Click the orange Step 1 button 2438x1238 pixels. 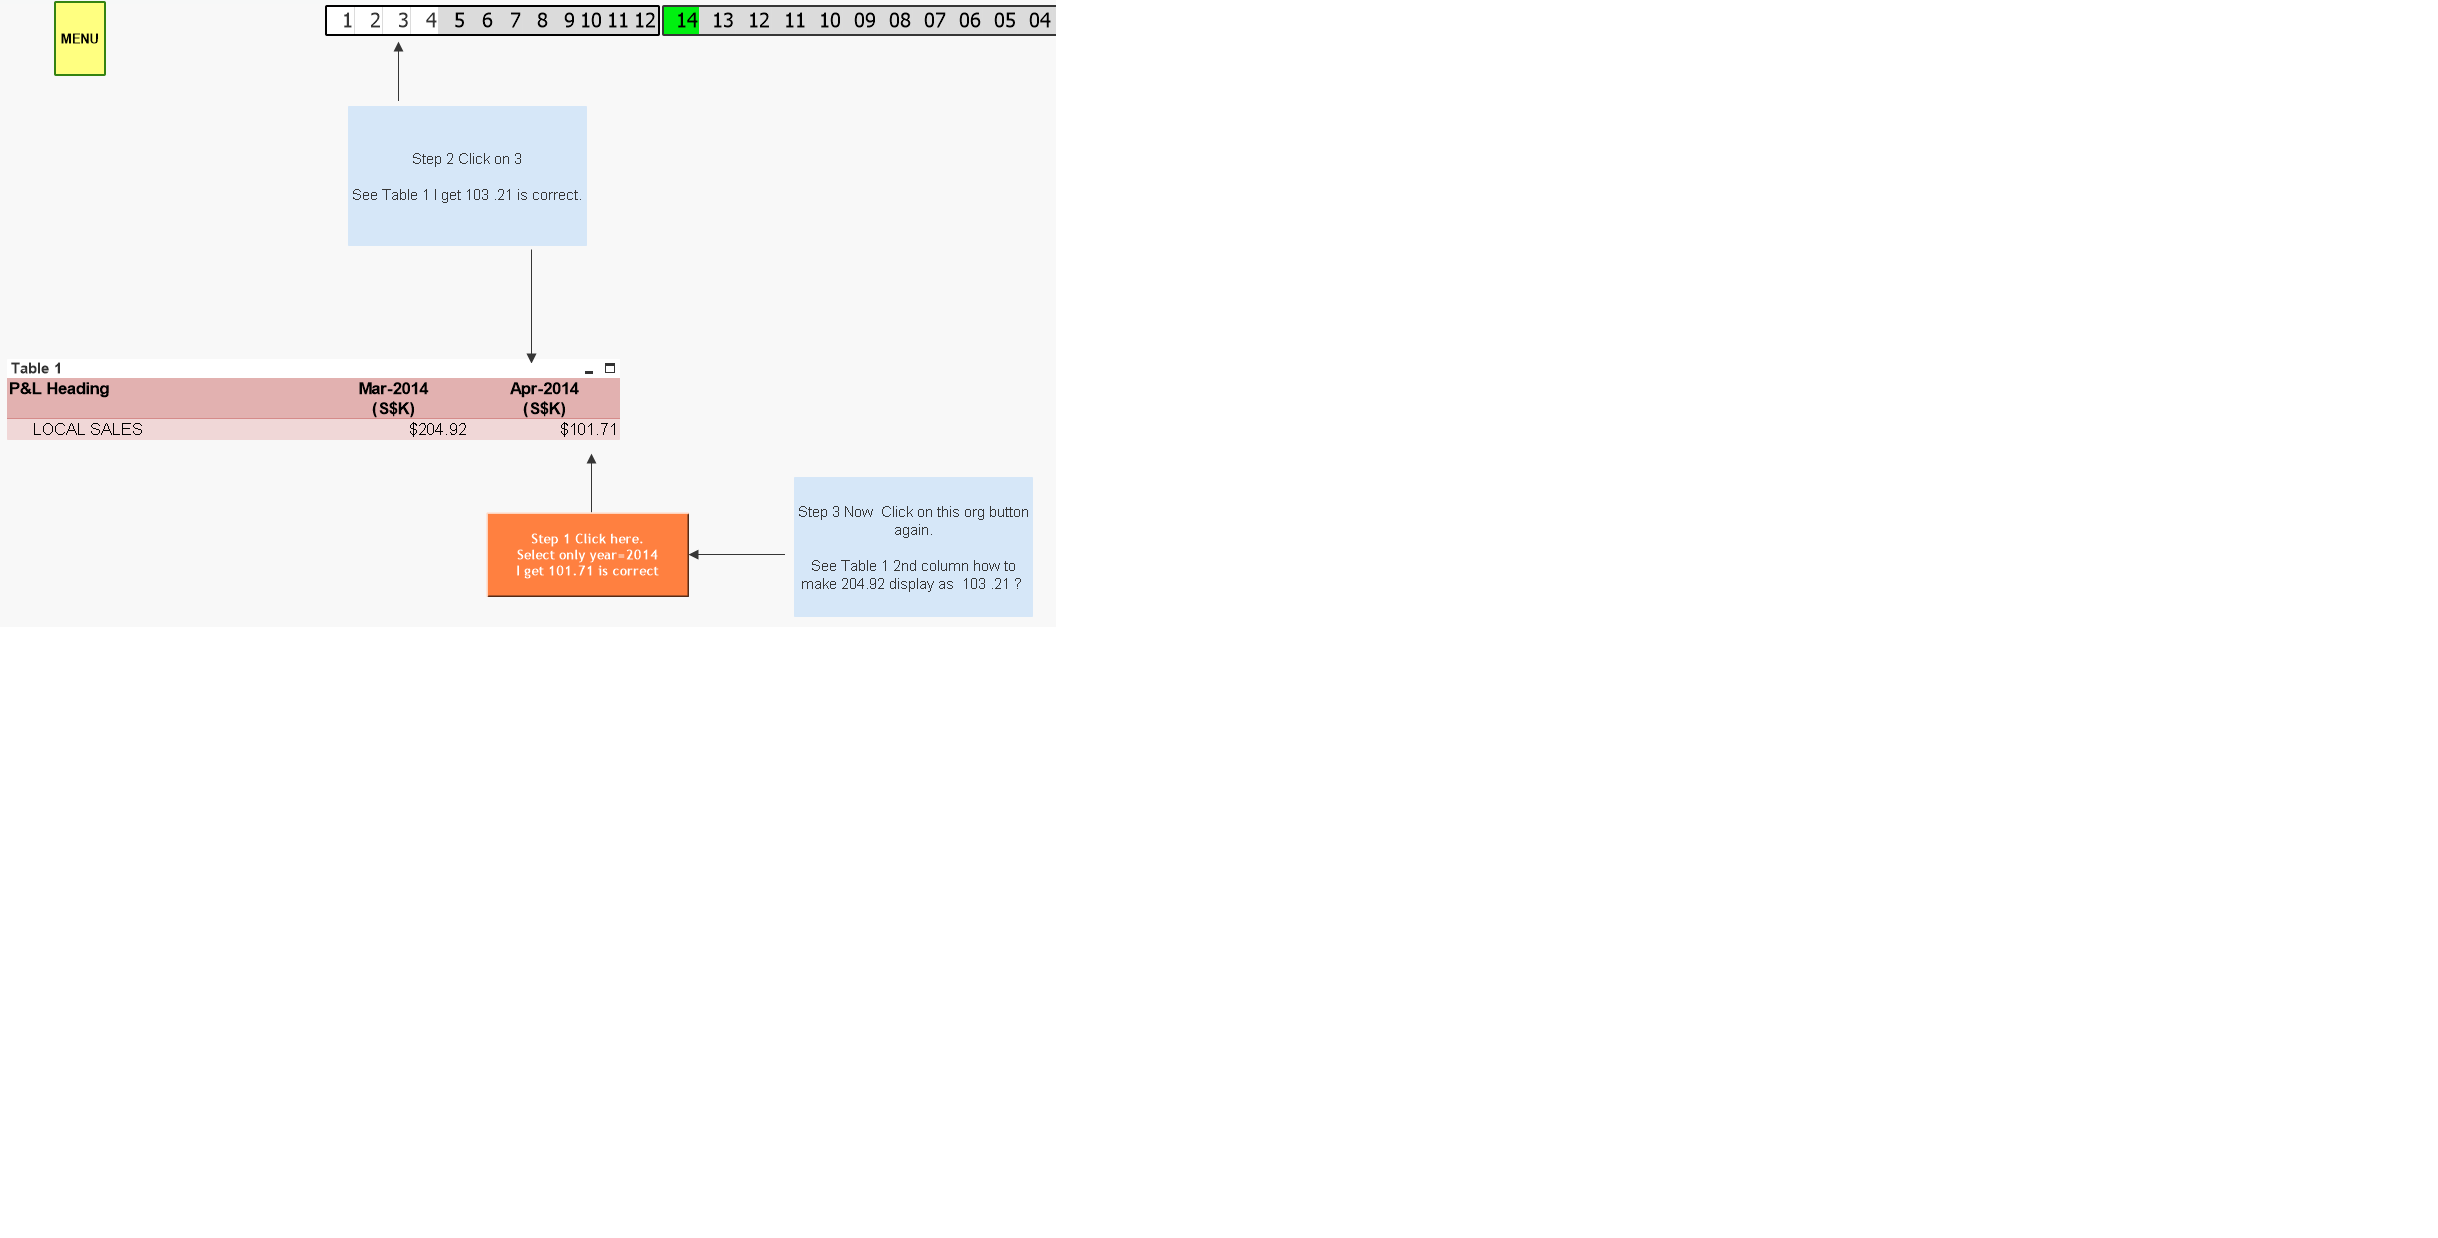(587, 555)
